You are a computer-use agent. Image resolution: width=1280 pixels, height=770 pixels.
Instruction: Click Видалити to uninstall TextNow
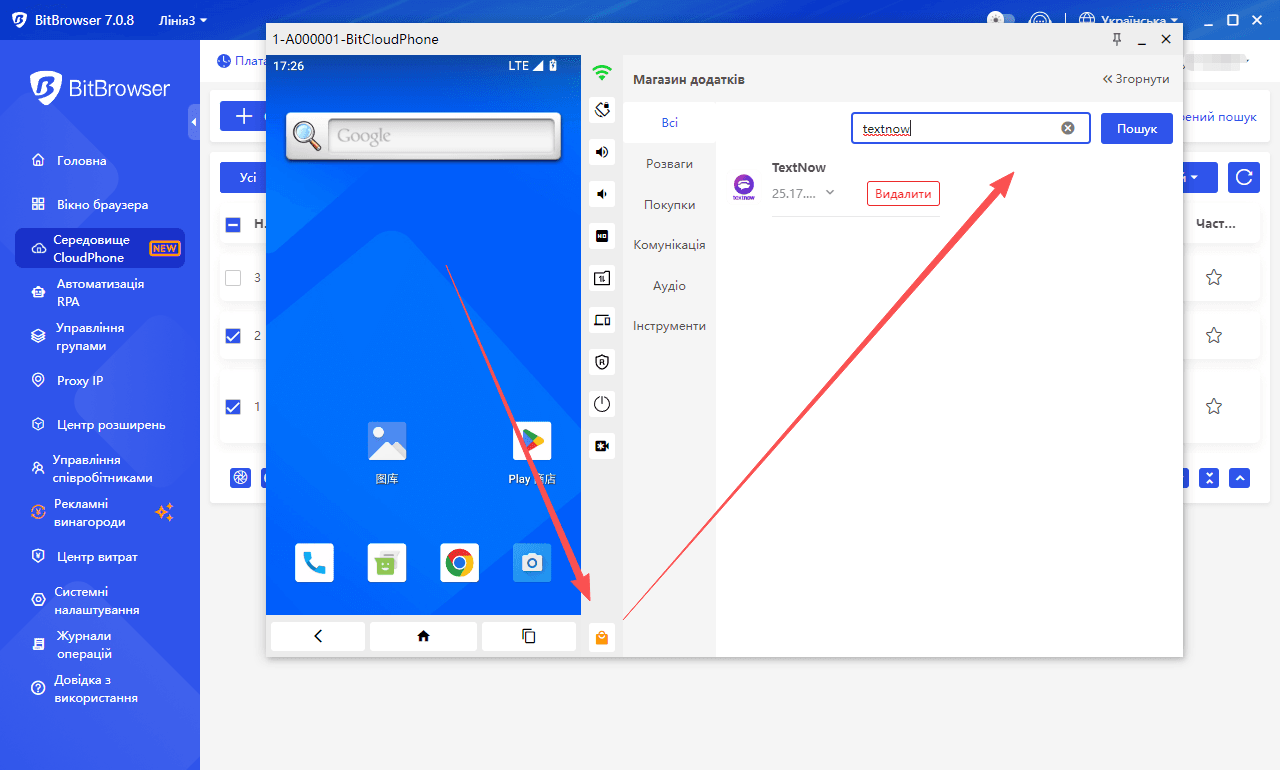coord(903,194)
